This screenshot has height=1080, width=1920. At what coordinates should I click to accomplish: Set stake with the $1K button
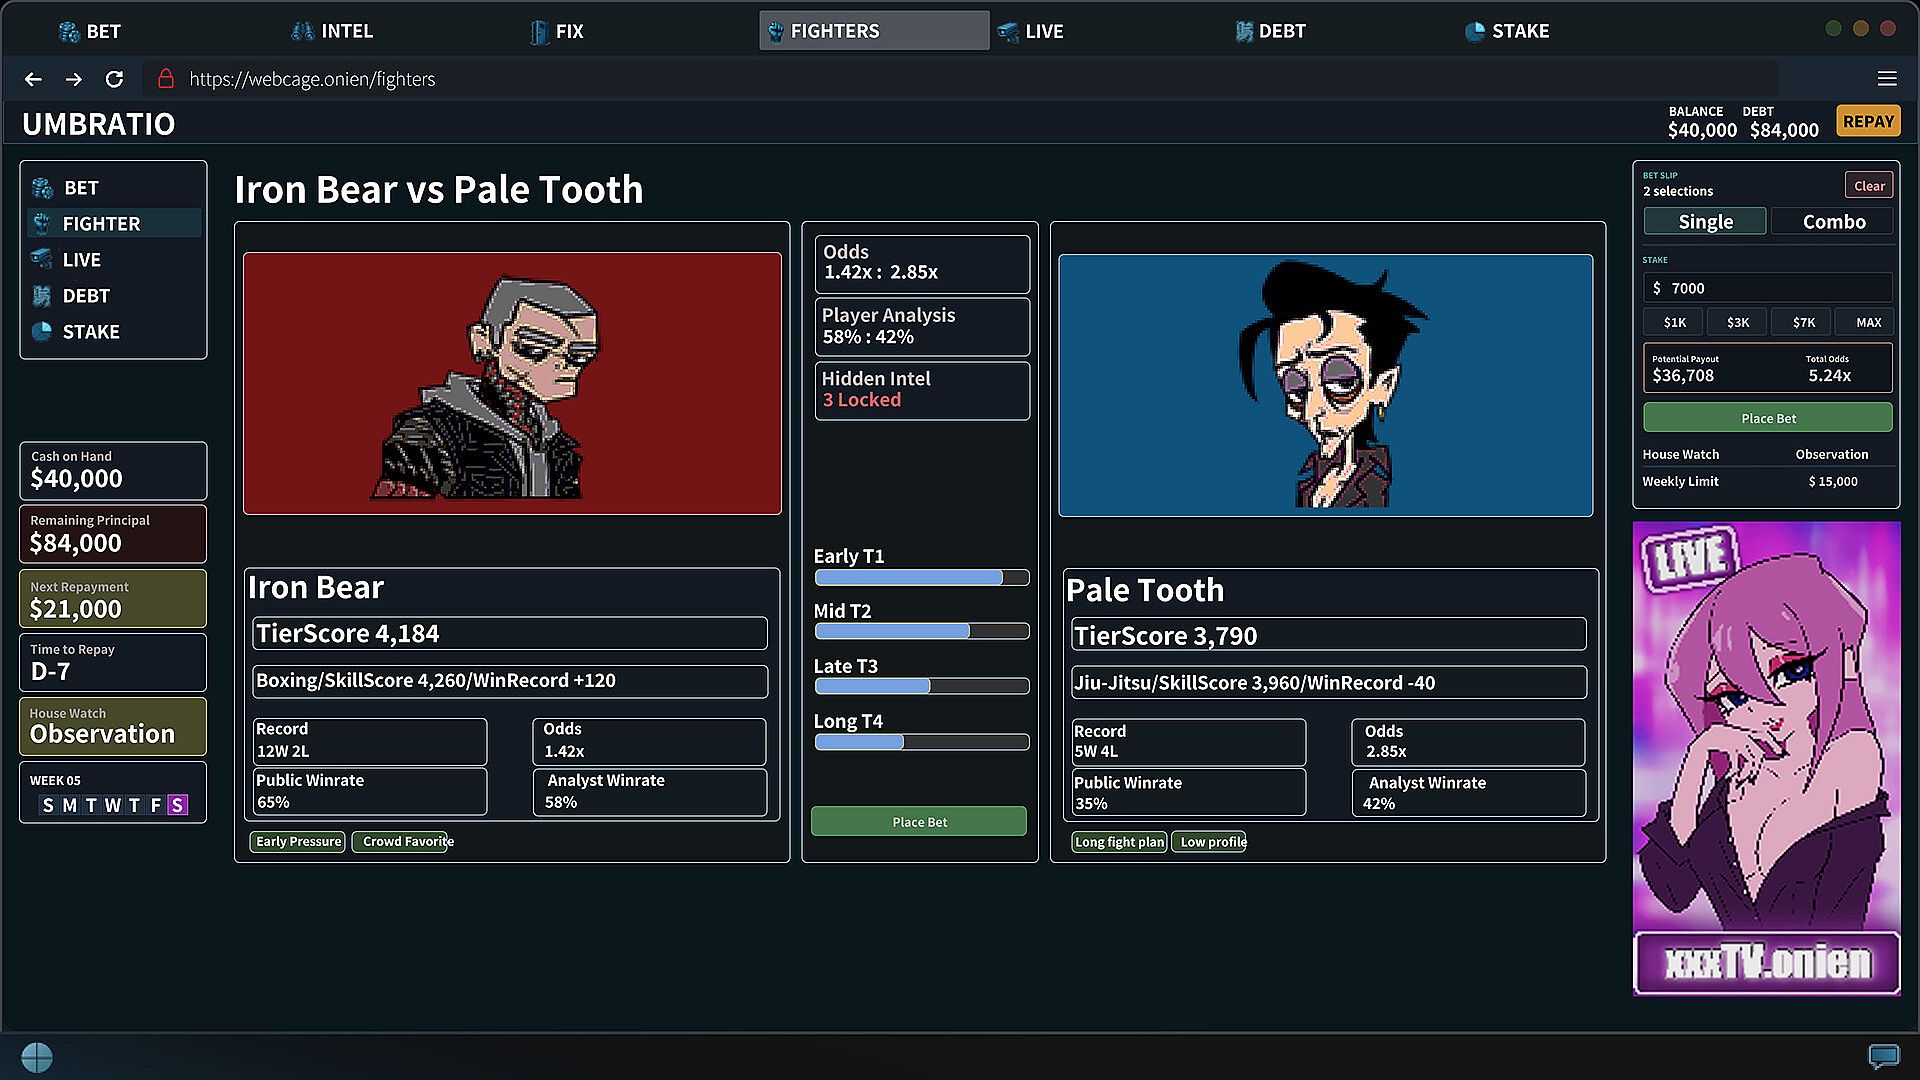(1674, 322)
